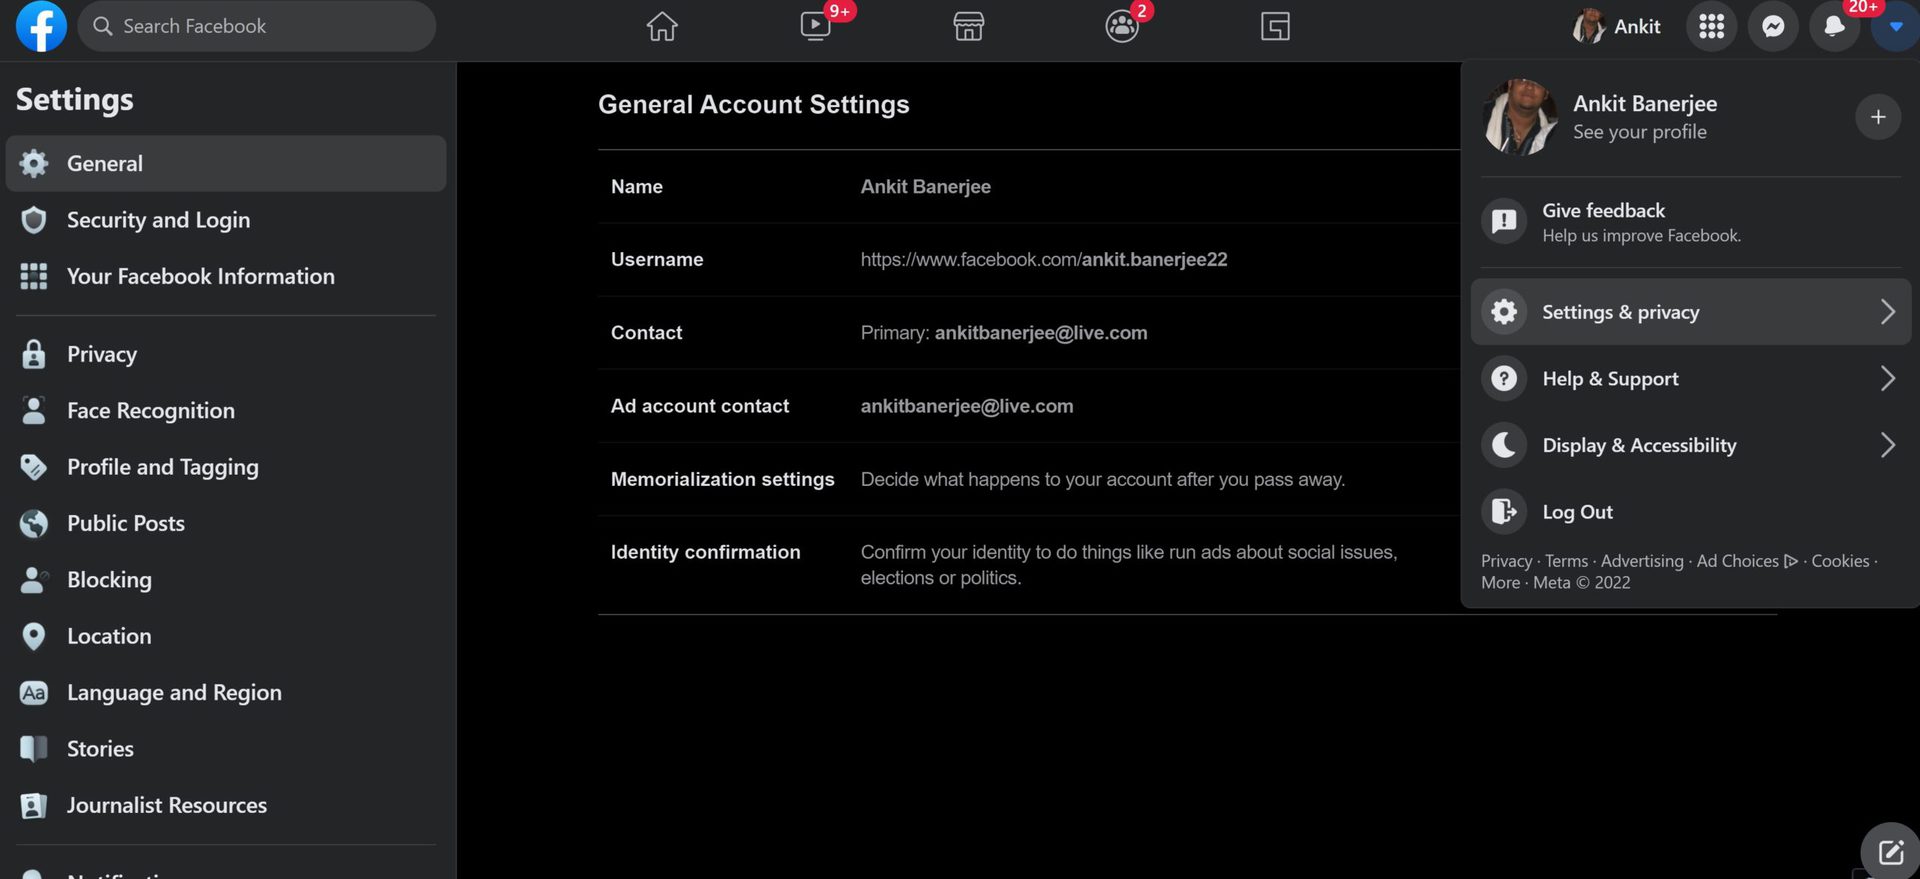Image resolution: width=1920 pixels, height=879 pixels.
Task: Click the Location pin icon
Action: 34,636
